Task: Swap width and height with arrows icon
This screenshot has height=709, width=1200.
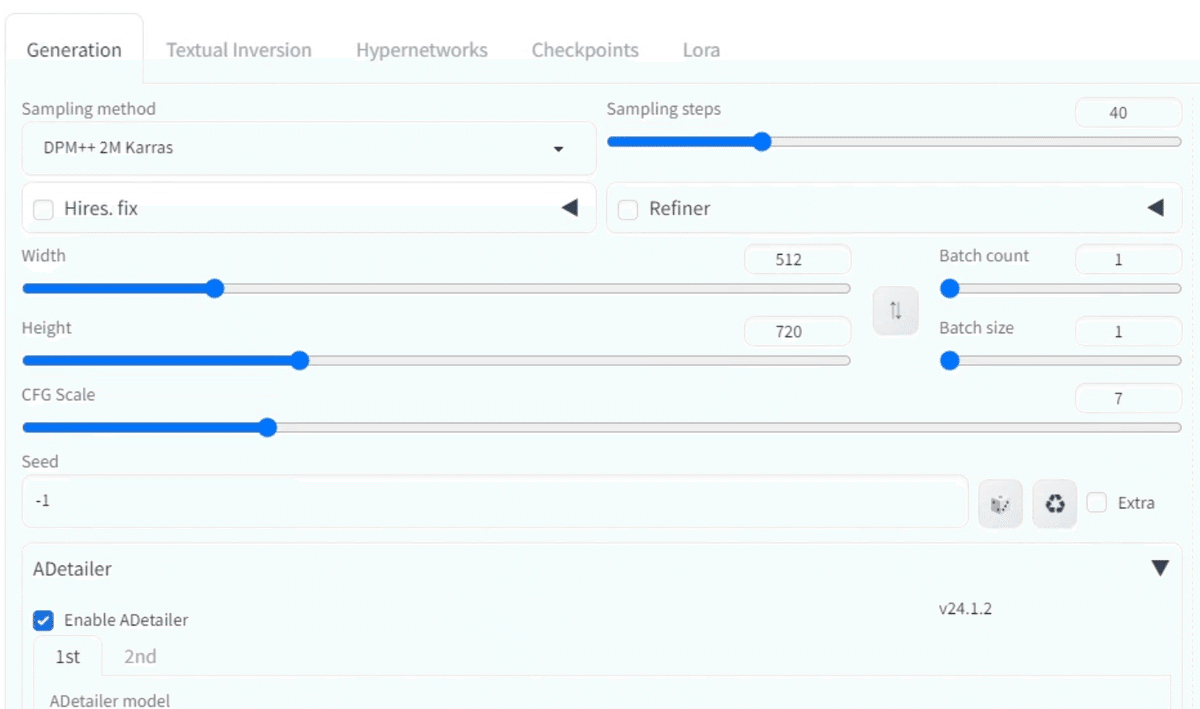Action: point(895,311)
